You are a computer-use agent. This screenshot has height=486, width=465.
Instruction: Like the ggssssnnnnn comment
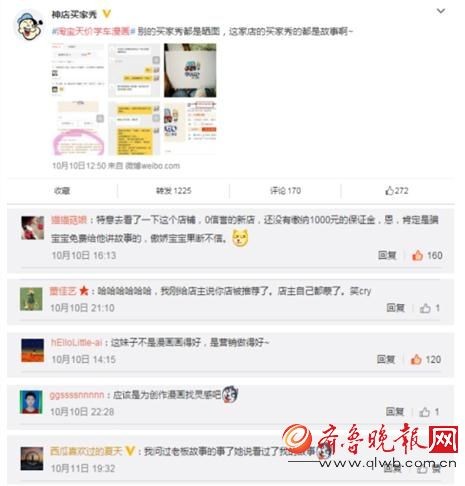[x=429, y=412]
